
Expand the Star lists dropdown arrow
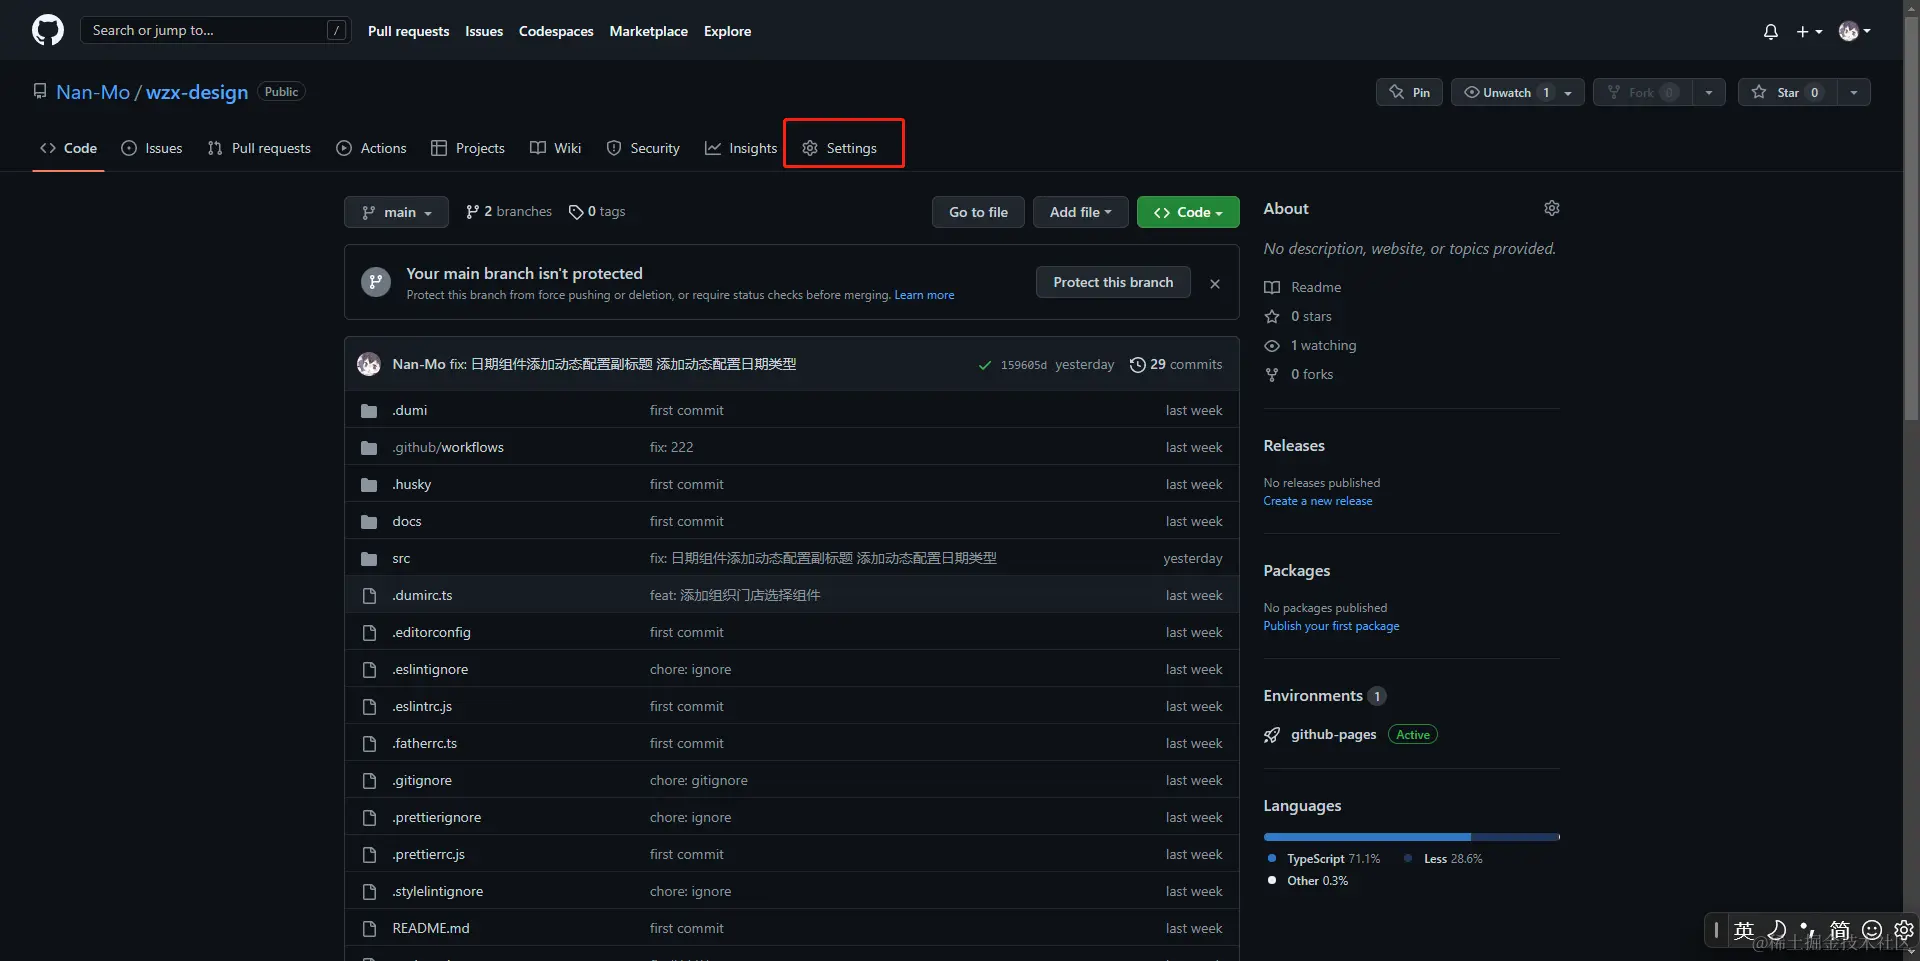coord(1854,92)
